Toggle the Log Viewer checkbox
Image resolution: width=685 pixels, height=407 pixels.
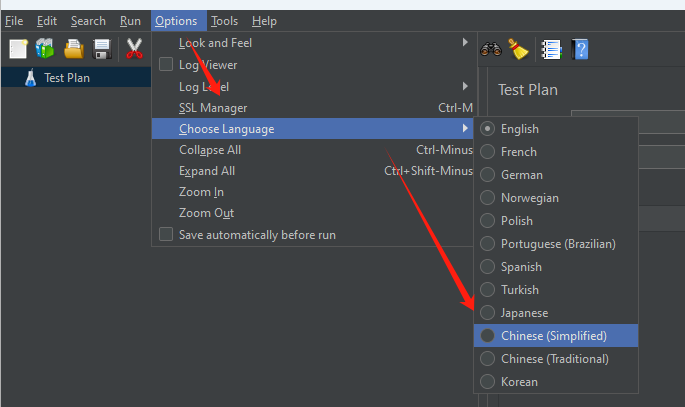pyautogui.click(x=166, y=65)
